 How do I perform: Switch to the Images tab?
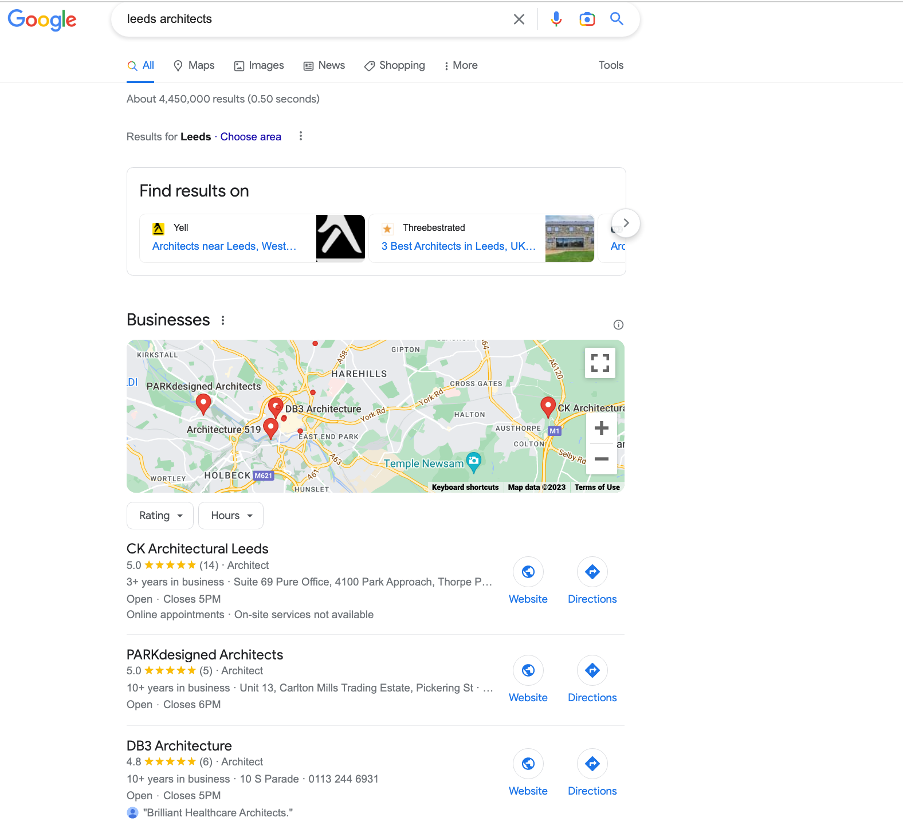[x=259, y=66]
